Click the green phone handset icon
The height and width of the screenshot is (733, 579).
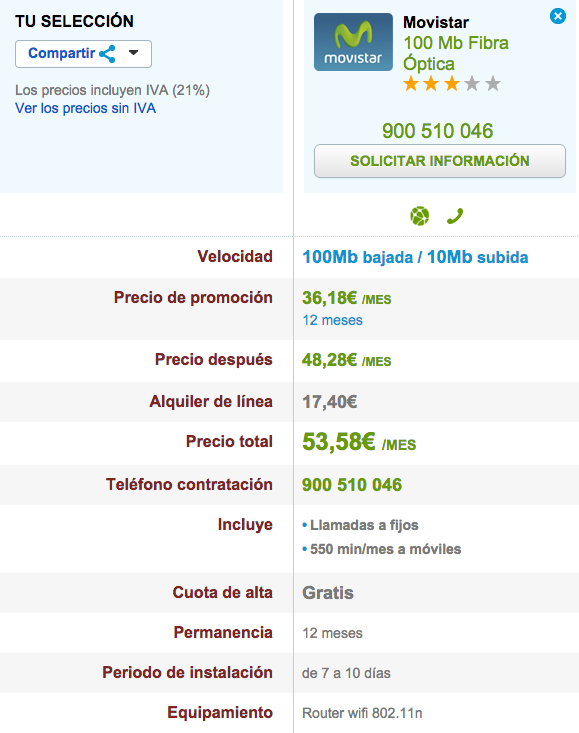click(x=455, y=216)
